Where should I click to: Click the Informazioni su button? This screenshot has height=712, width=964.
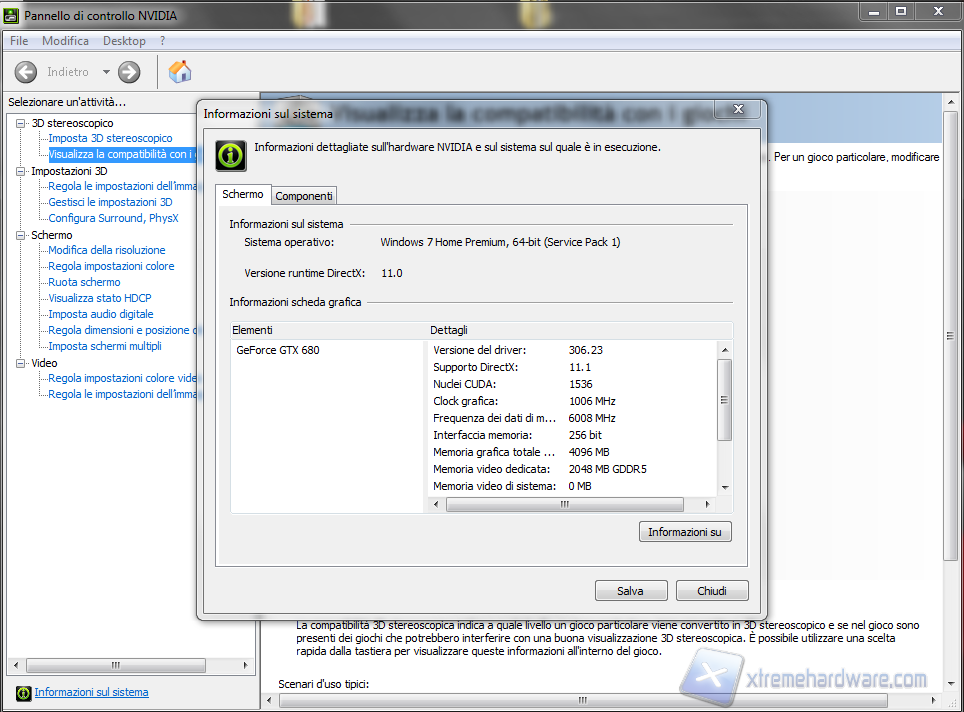tap(684, 532)
